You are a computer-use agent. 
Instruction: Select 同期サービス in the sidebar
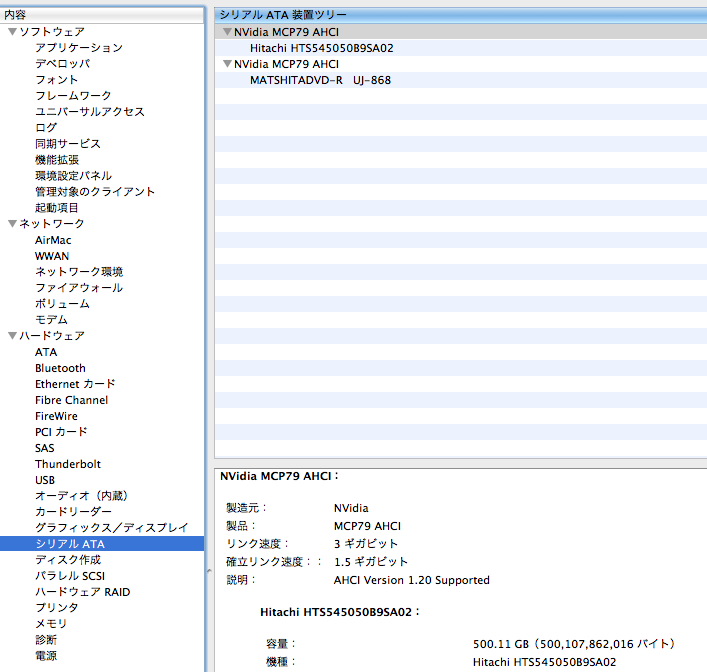68,144
